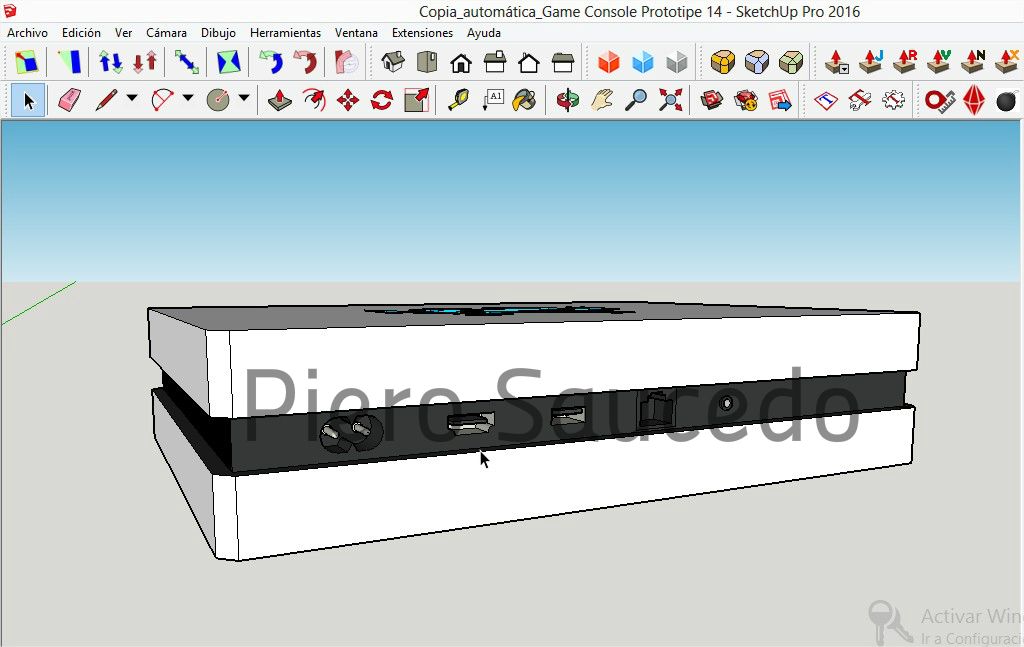Viewport: 1024px width, 647px height.
Task: Click the Zoom Extents tool
Action: 670,100
